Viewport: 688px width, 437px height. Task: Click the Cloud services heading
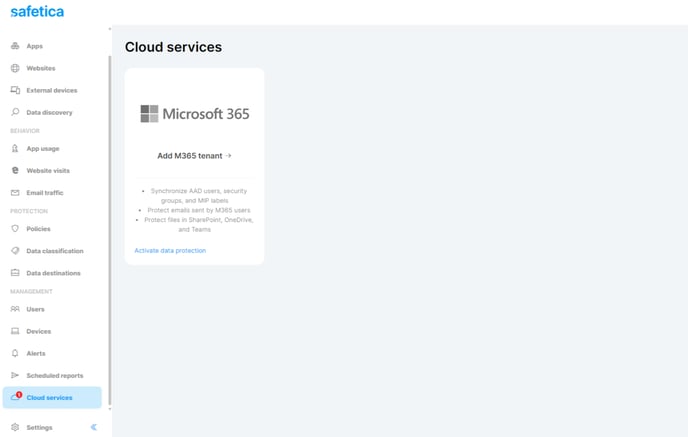click(x=173, y=47)
